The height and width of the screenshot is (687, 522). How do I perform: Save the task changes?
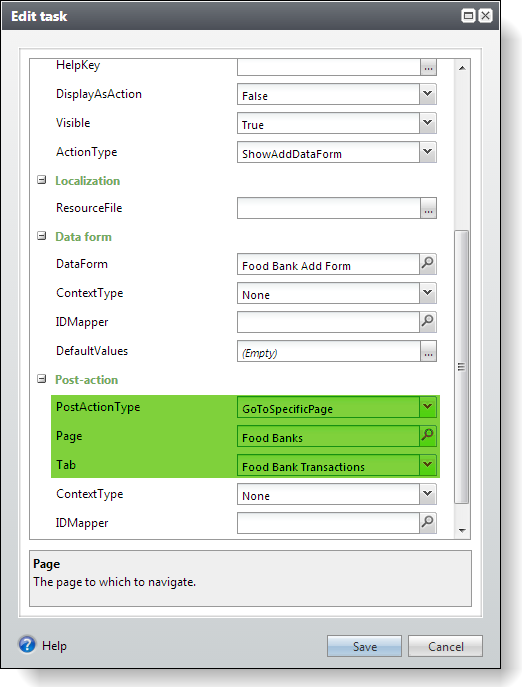click(x=364, y=646)
